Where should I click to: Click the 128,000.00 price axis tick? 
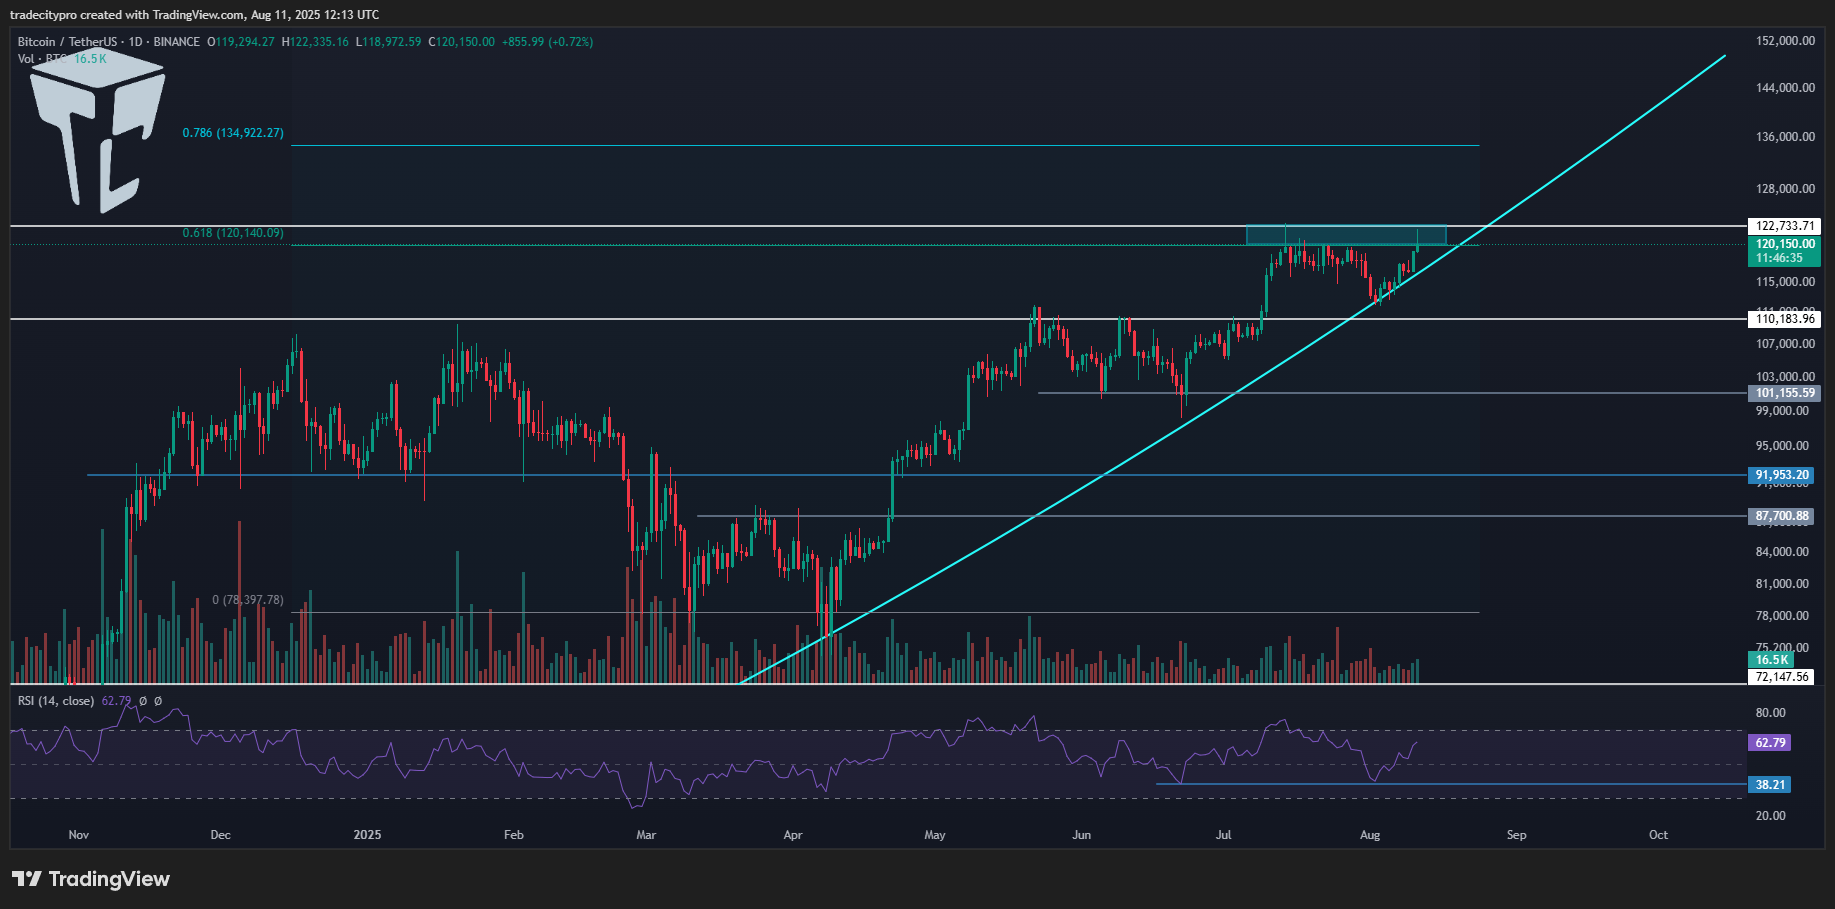[1785, 189]
